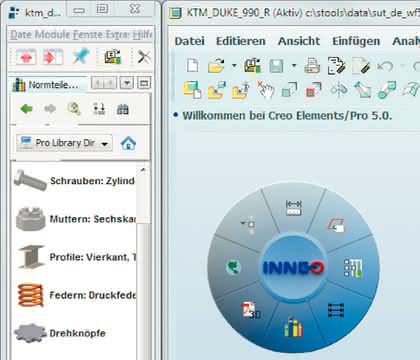420x360 pixels.
Task: Open the Datei menu in Creo
Action: pyautogui.click(x=189, y=41)
